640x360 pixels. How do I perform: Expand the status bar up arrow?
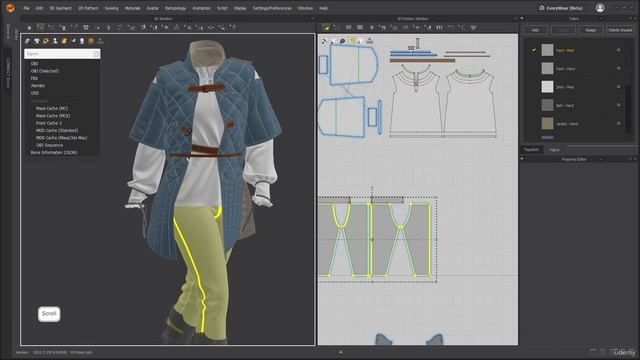coord(341,352)
